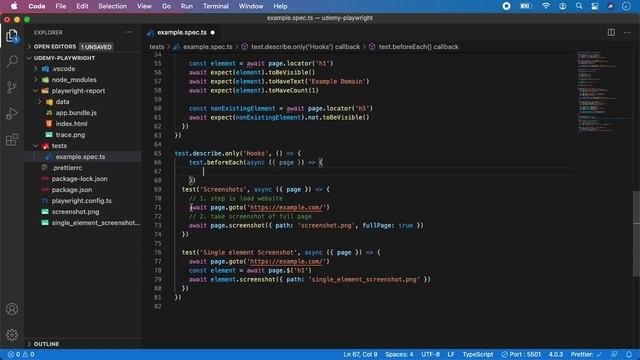Screen dimensions: 640x360
Task: Open Explorer views and more actions ellipsis
Action: (x=129, y=32)
